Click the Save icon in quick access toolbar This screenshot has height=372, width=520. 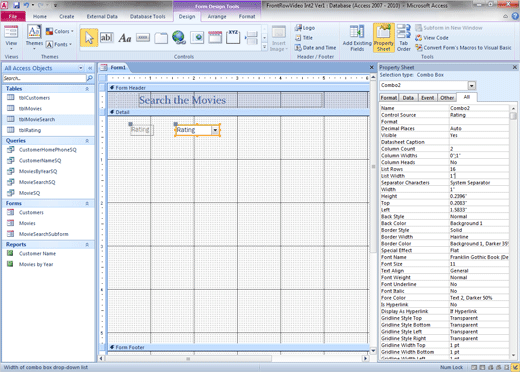click(x=16, y=5)
